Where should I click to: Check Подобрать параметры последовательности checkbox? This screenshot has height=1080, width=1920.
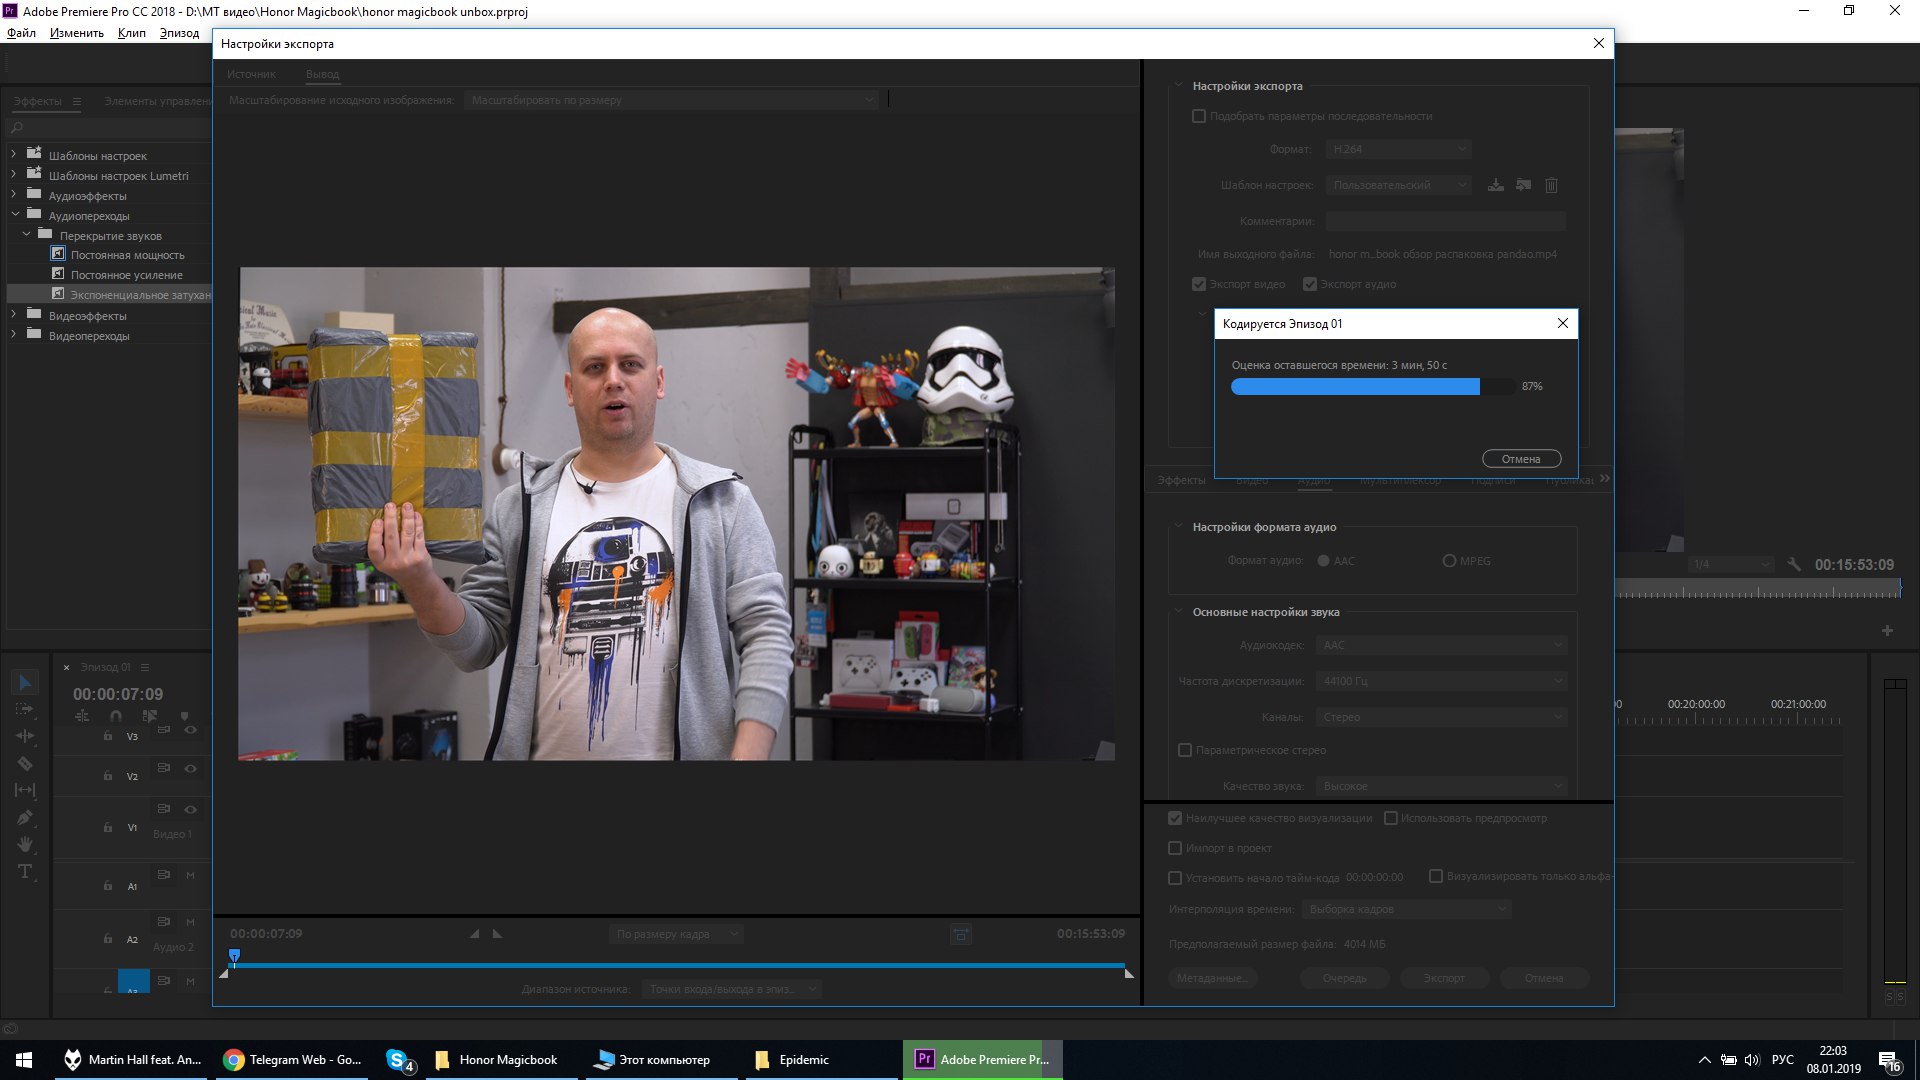coord(1199,116)
